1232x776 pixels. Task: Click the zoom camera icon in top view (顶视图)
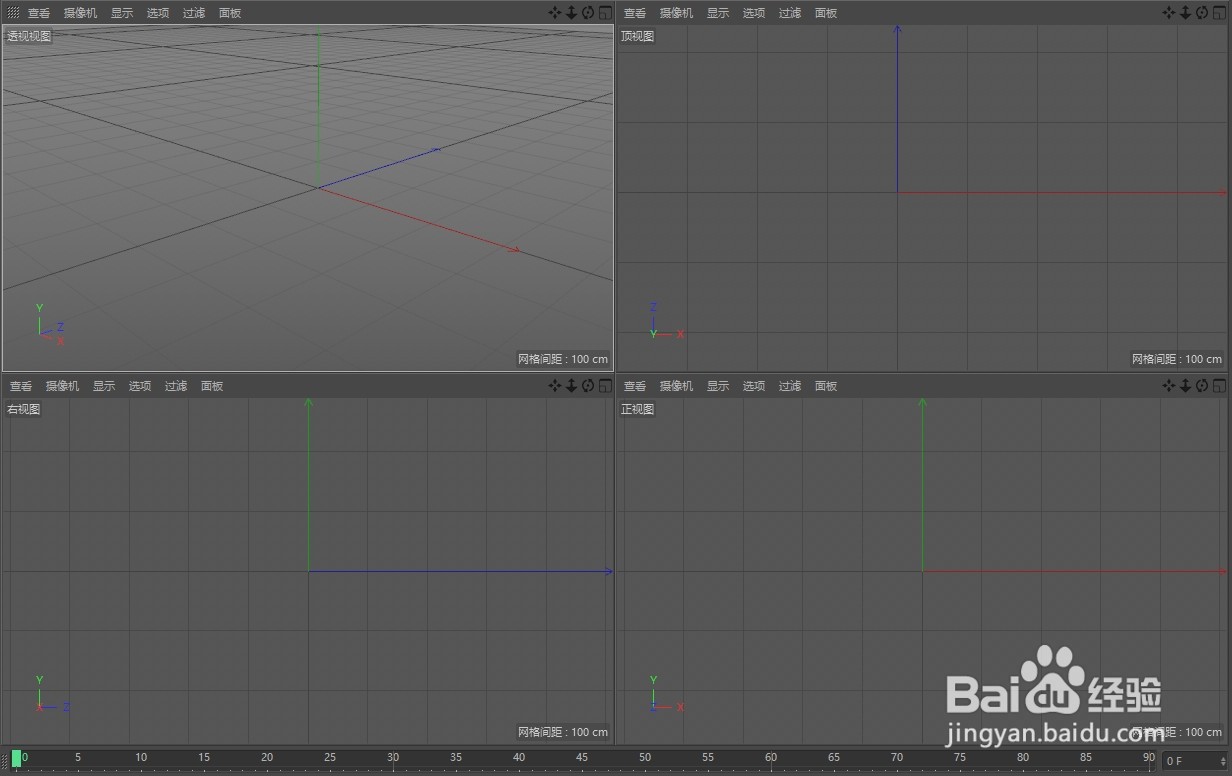(1185, 13)
